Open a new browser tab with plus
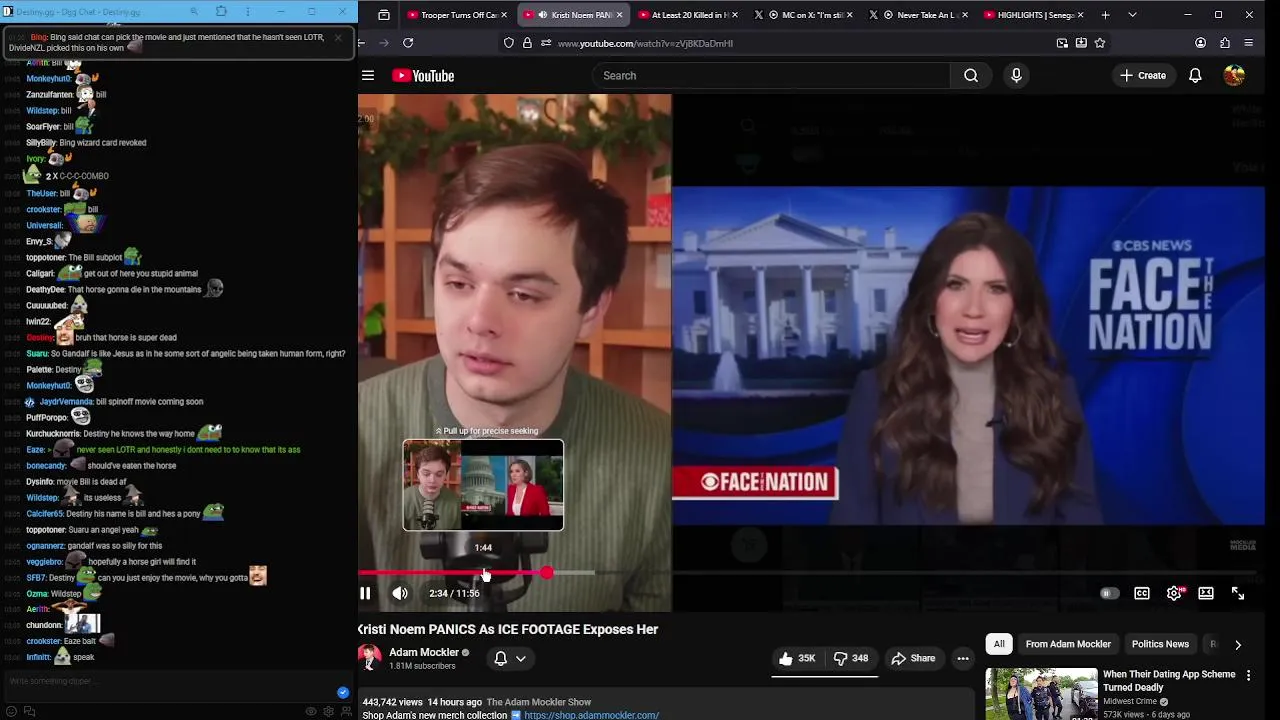The width and height of the screenshot is (1280, 720). click(1105, 15)
